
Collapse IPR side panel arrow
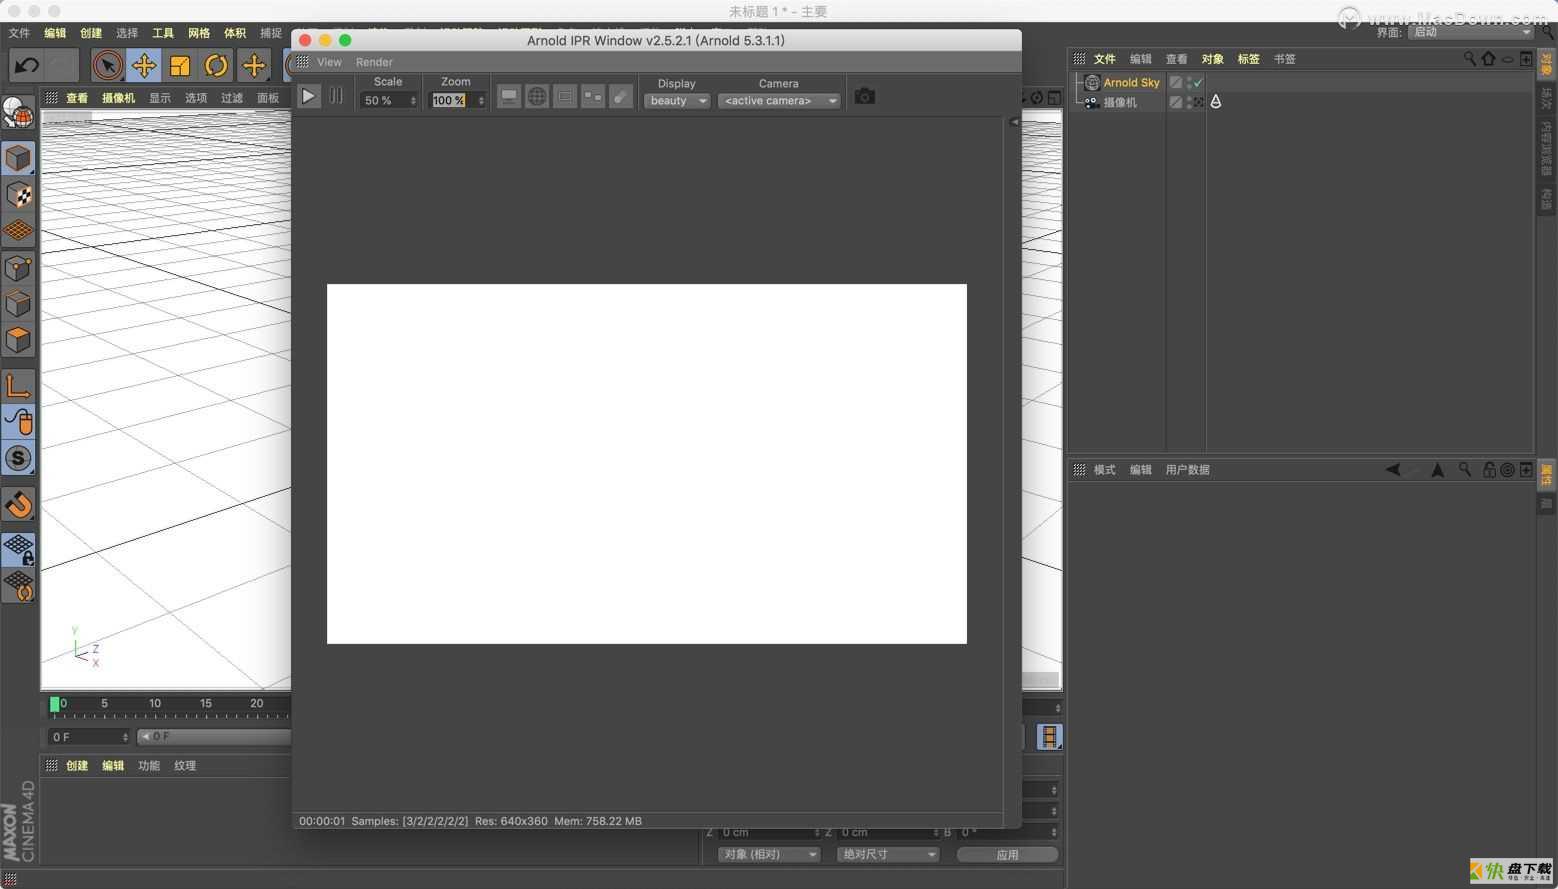pyautogui.click(x=1014, y=122)
